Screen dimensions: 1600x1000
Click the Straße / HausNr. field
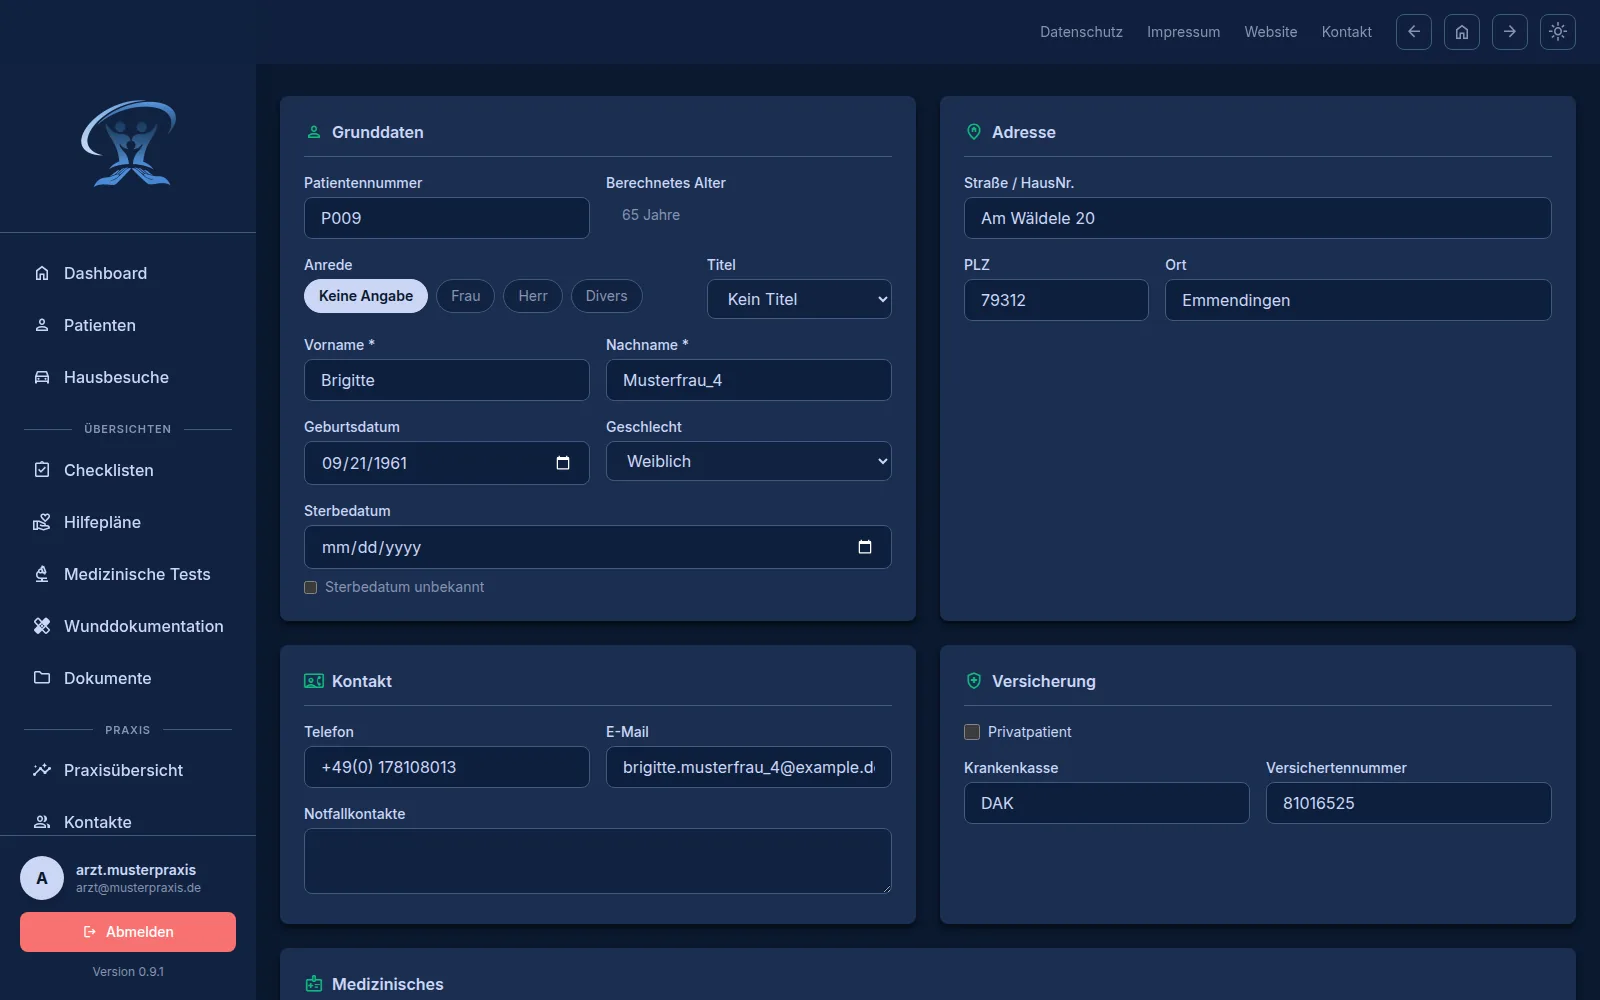coord(1258,218)
